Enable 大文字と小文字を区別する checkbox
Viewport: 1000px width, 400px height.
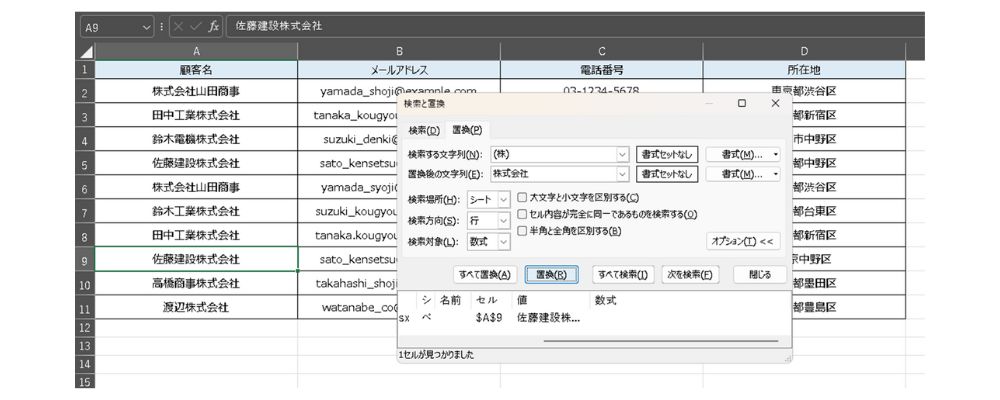coord(522,197)
